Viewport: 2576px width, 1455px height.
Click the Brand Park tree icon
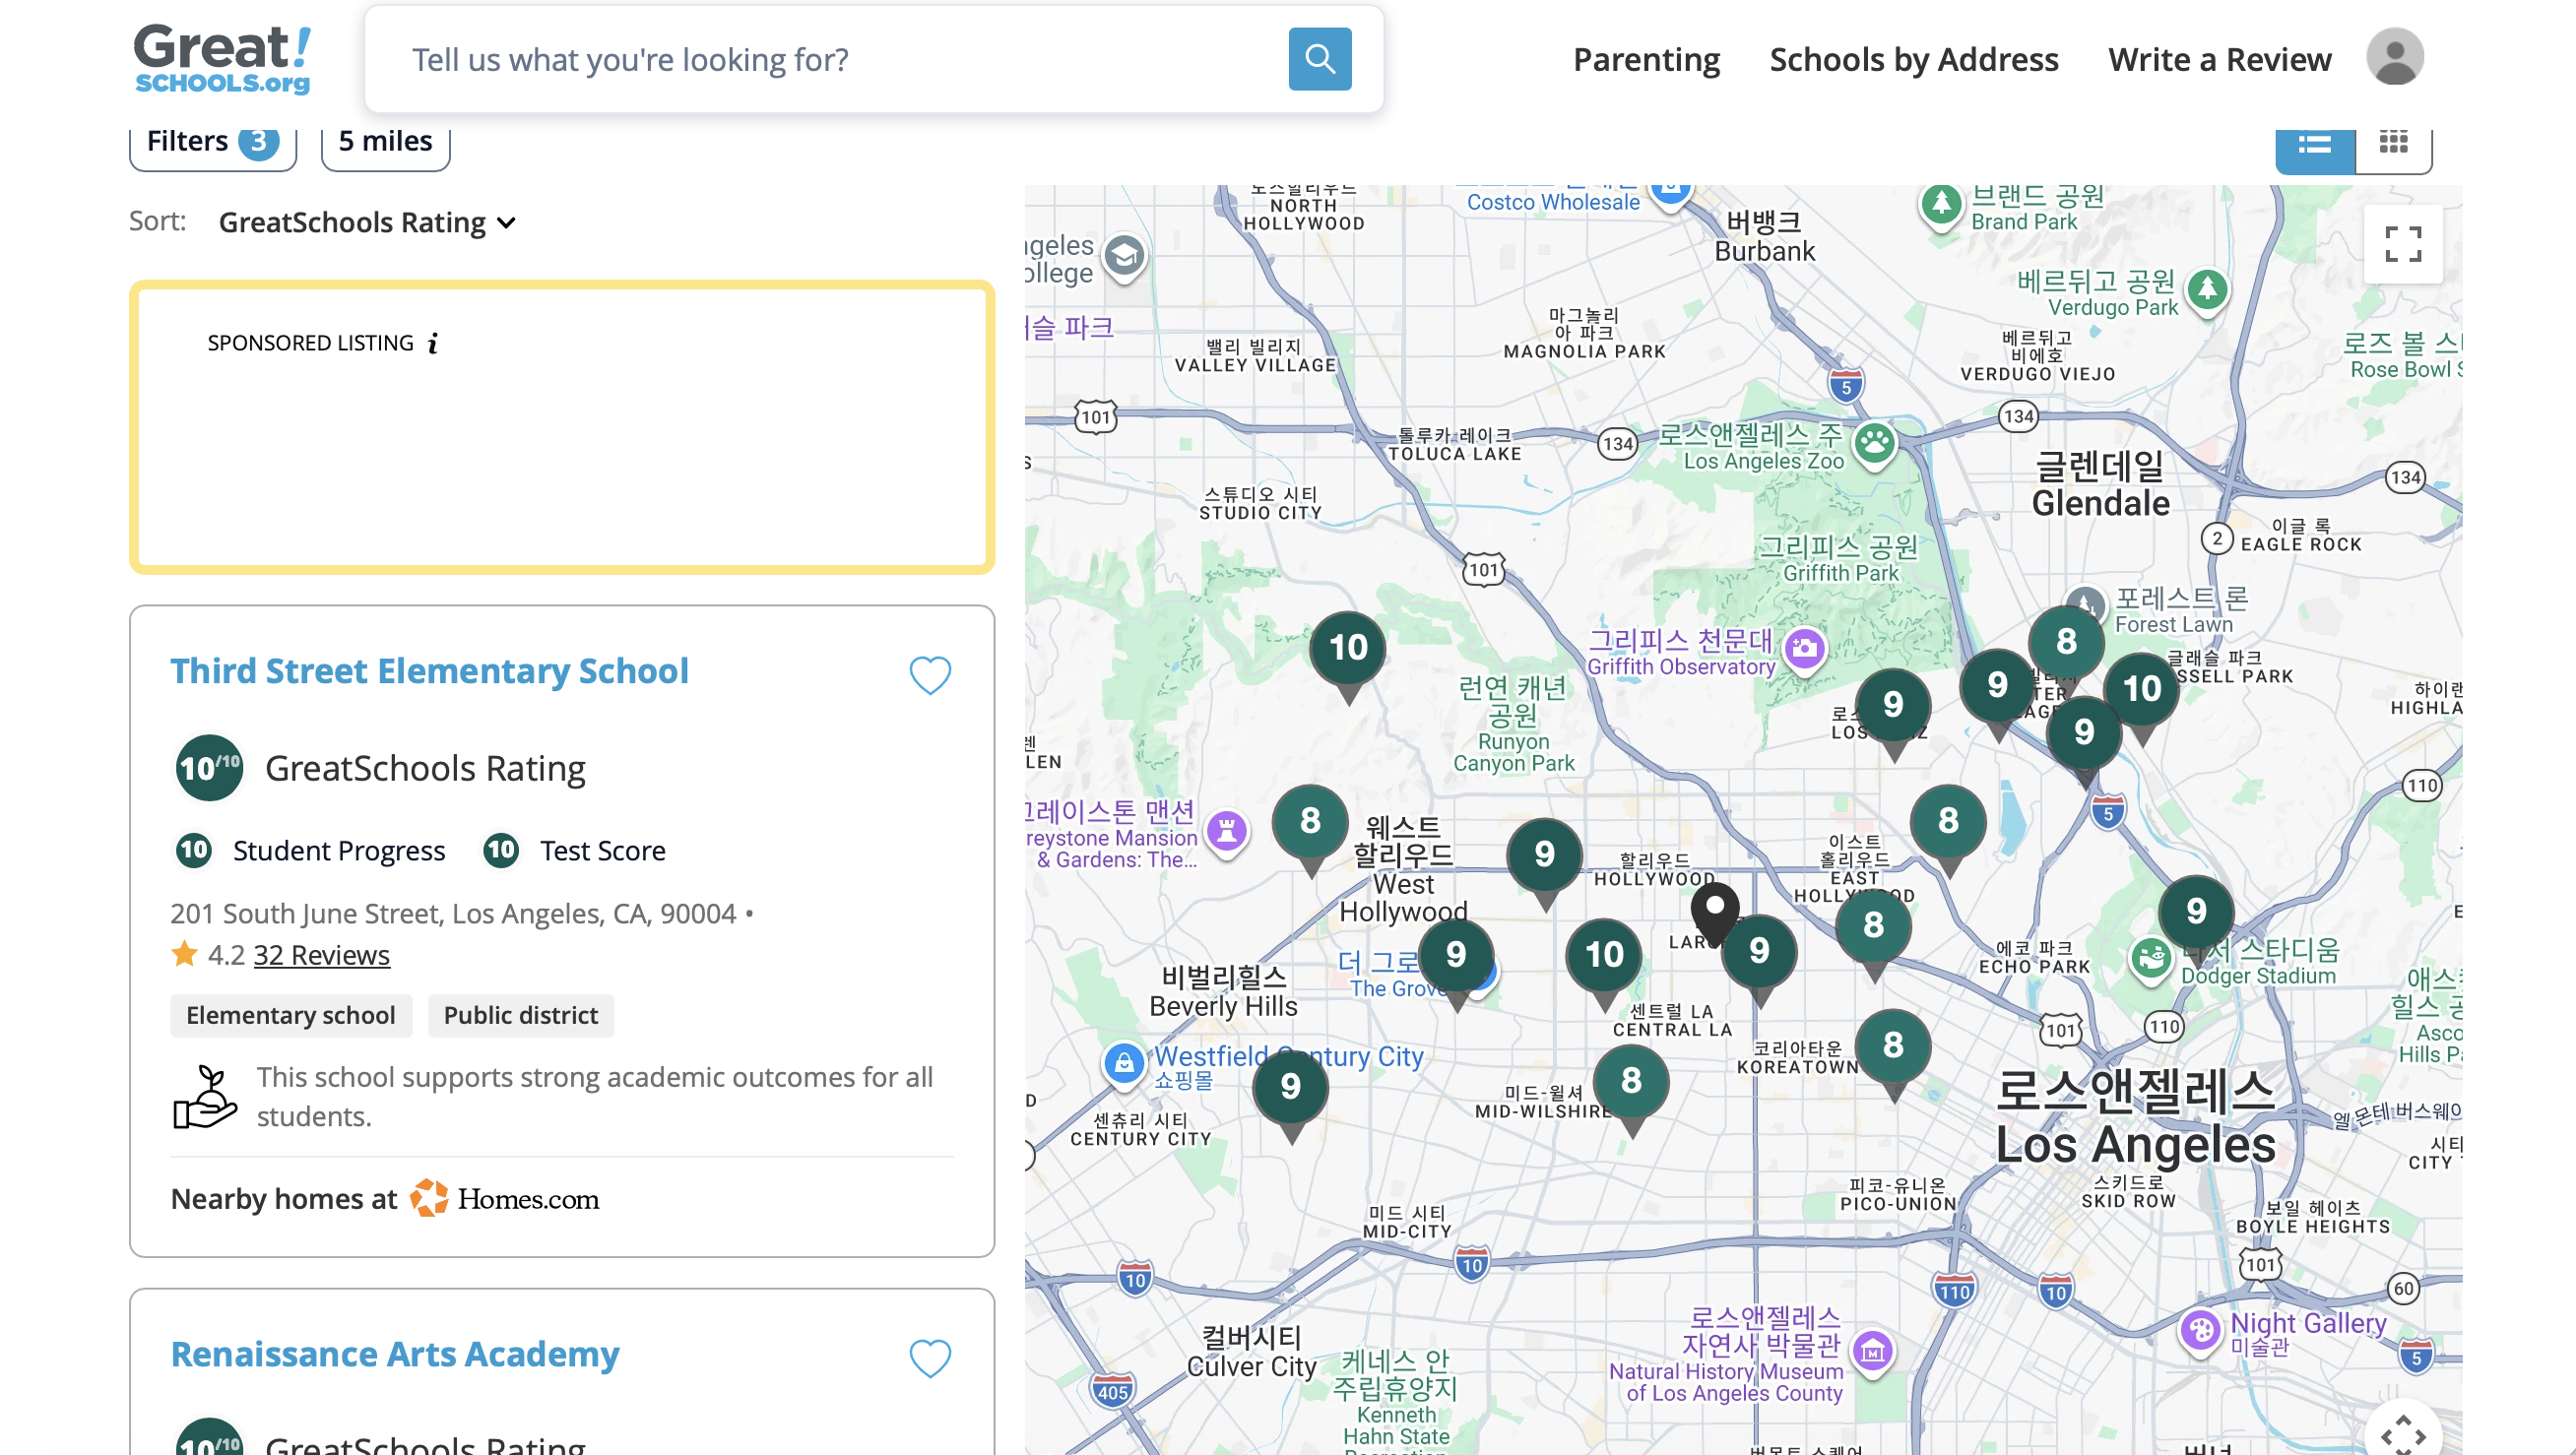(x=1941, y=205)
